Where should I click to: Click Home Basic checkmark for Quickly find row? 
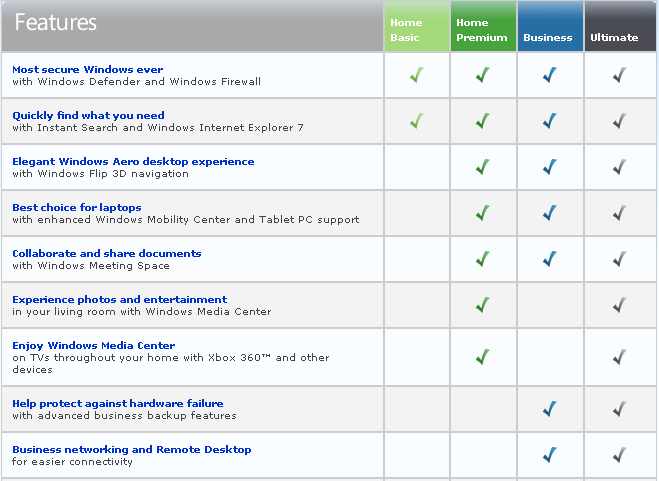(x=416, y=121)
